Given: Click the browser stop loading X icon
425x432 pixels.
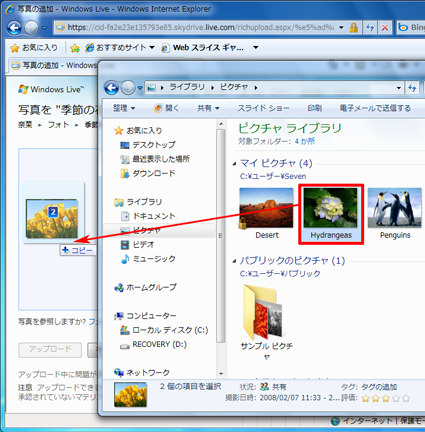Looking at the screenshot, I should click(385, 28).
